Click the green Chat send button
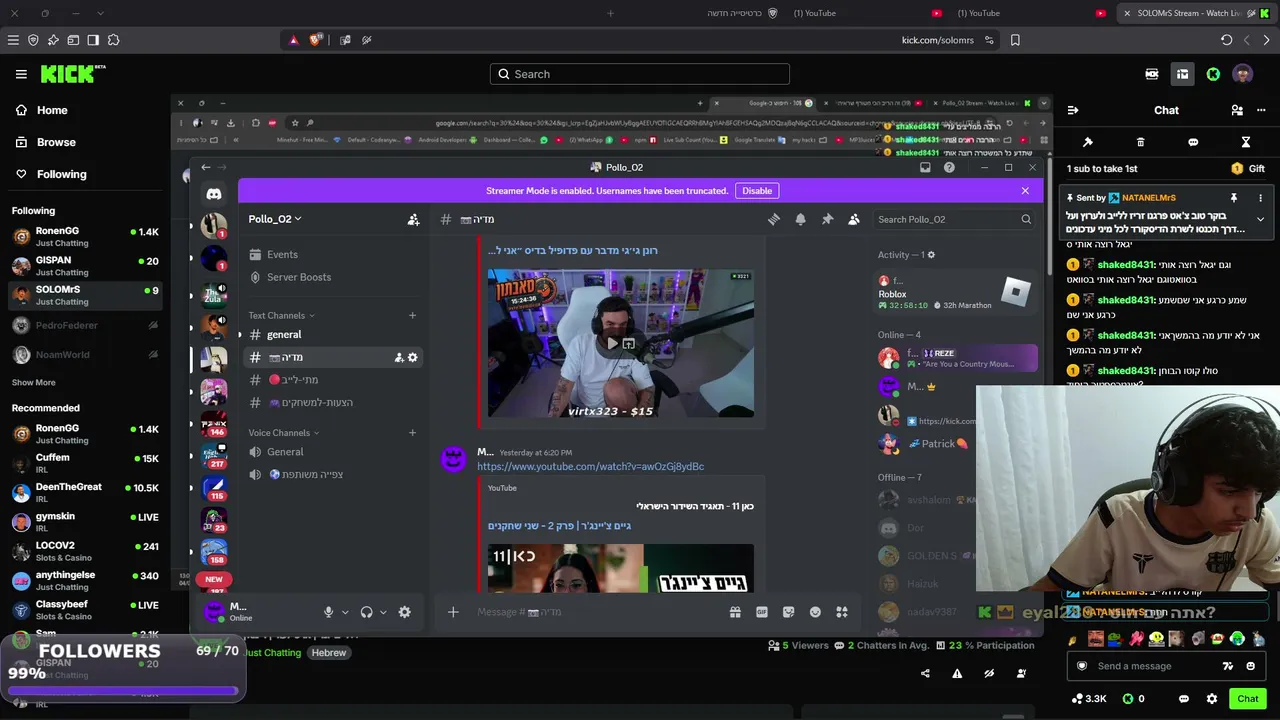The width and height of the screenshot is (1280, 720). point(1248,699)
